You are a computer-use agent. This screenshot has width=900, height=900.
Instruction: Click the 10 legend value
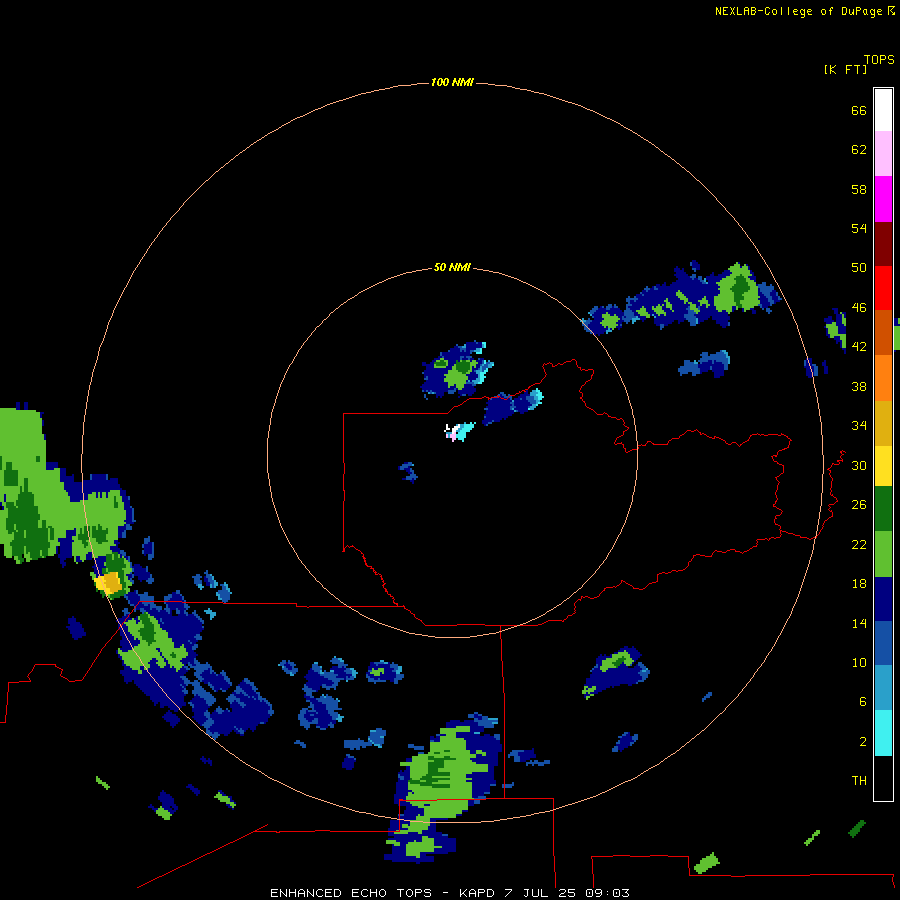[x=859, y=663]
